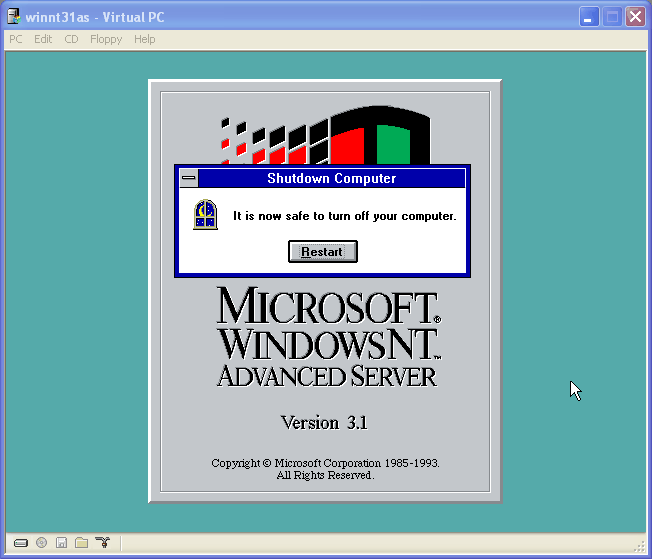Click the shared folder status icon
652x559 pixels.
tap(82, 542)
